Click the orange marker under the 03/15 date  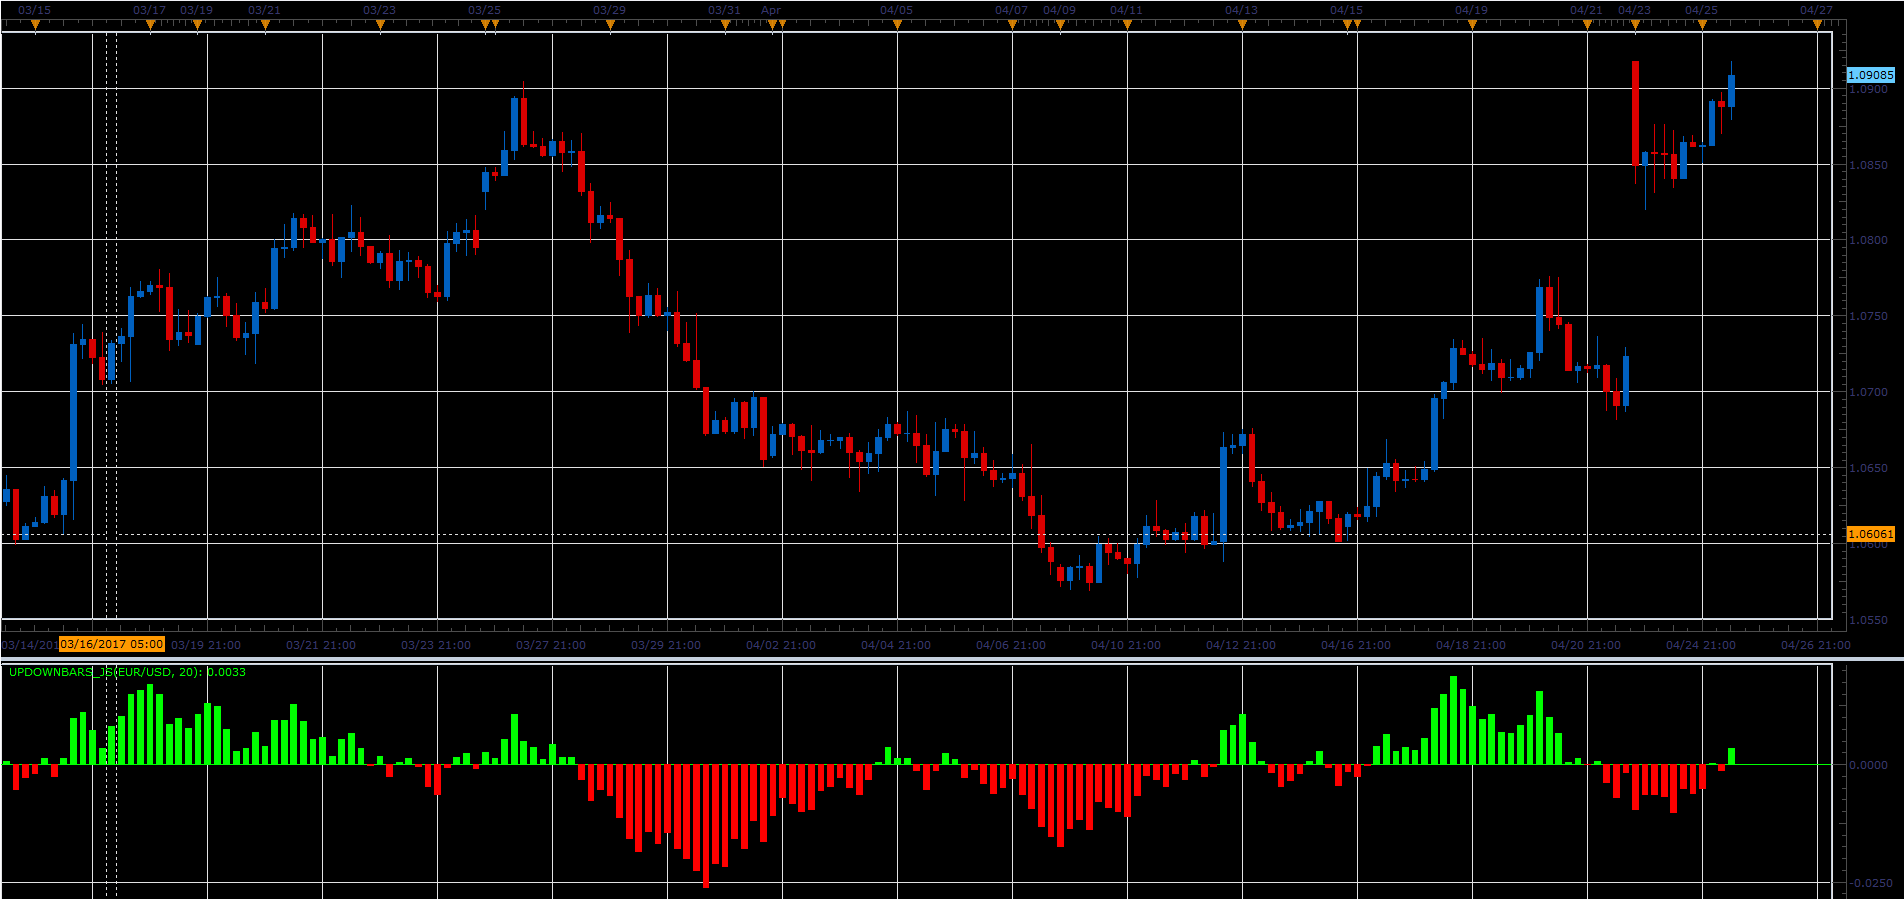[35, 25]
